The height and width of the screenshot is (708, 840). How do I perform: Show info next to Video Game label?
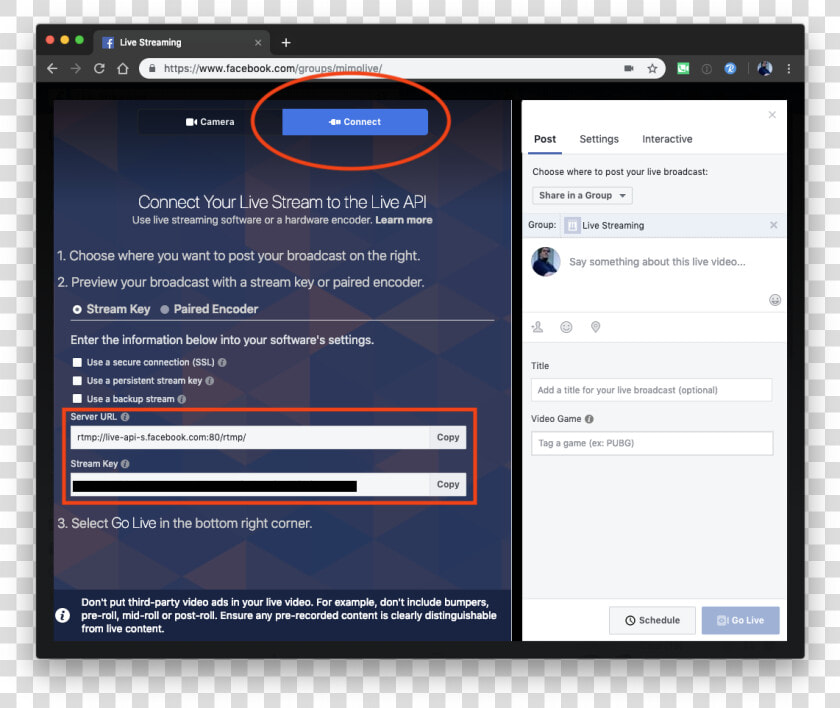589,419
